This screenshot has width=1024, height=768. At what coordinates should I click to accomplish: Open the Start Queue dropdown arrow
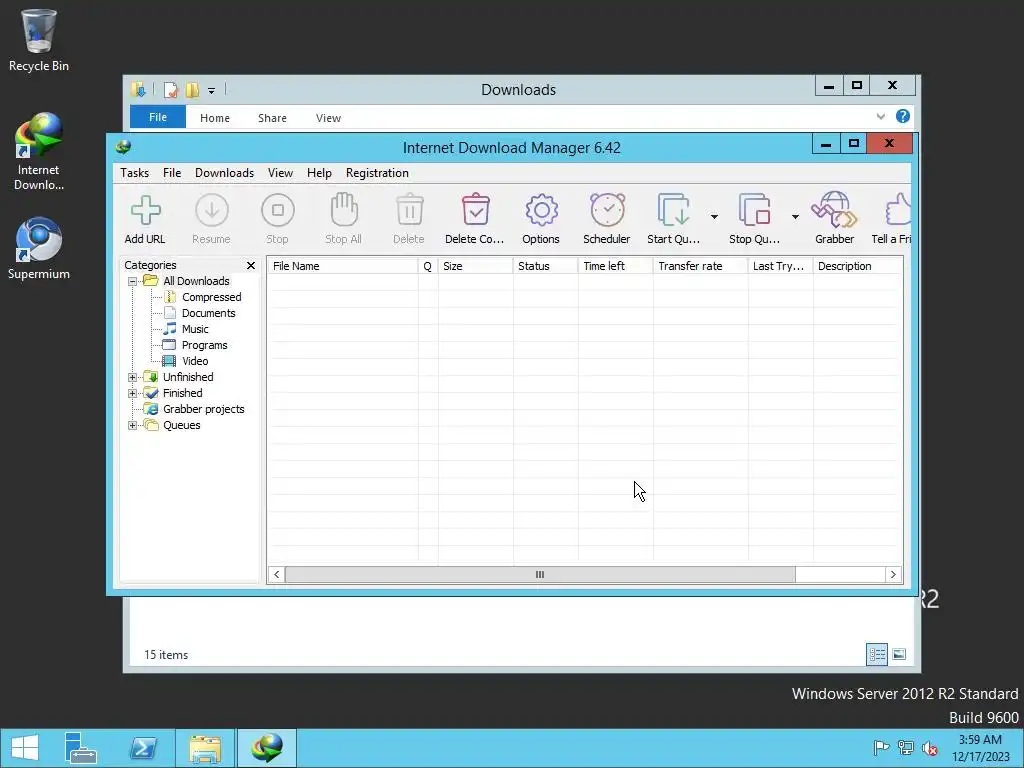714,217
